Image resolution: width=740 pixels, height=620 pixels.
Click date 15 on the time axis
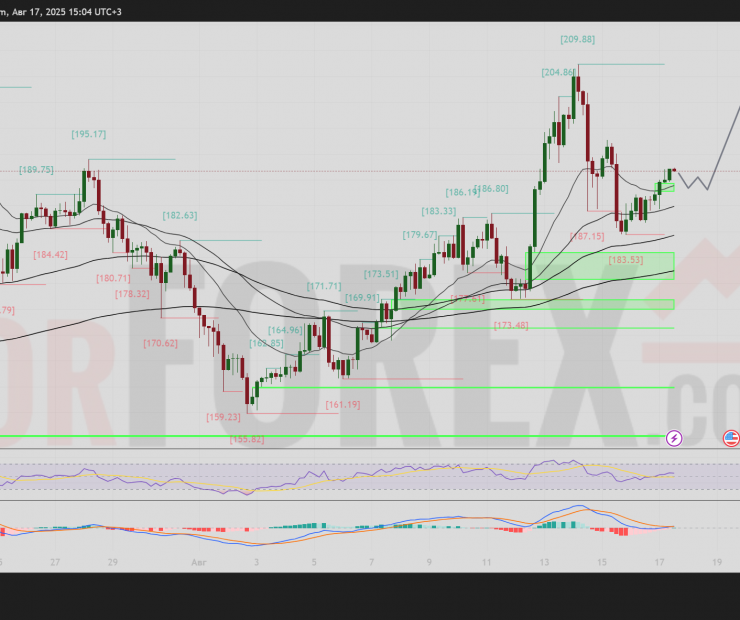(602, 562)
